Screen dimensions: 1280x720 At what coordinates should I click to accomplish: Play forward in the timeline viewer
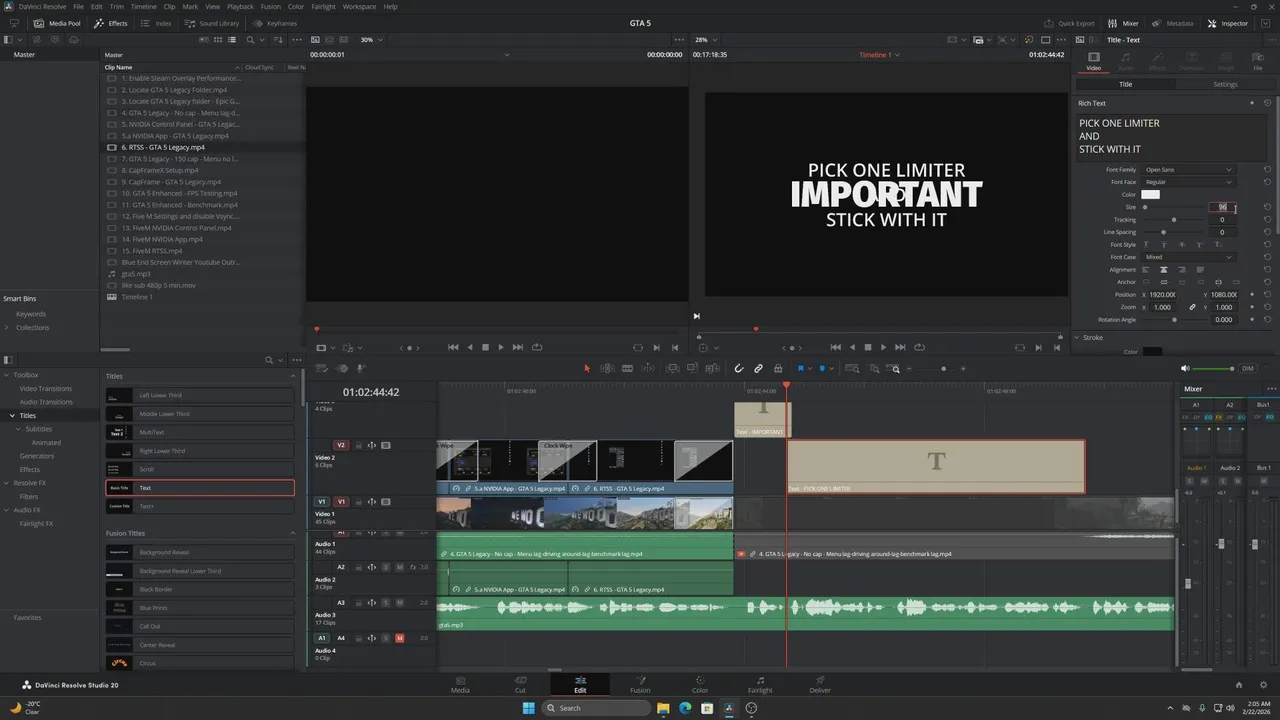(883, 347)
